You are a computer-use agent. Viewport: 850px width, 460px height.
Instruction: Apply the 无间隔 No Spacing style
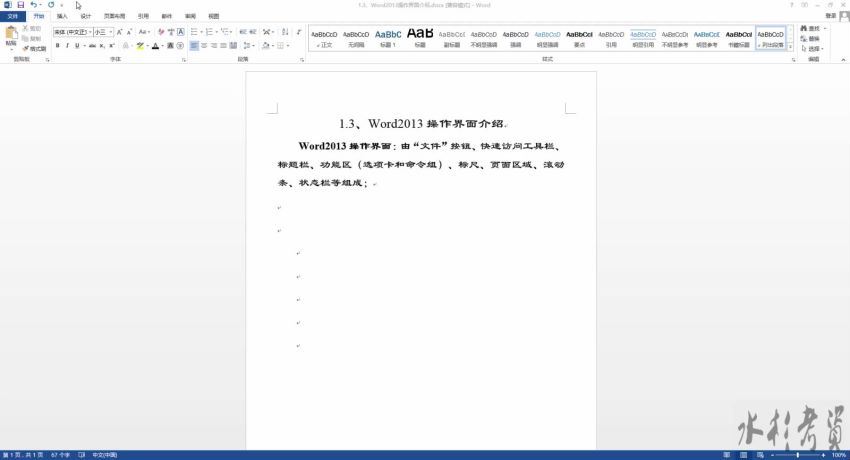click(x=356, y=39)
